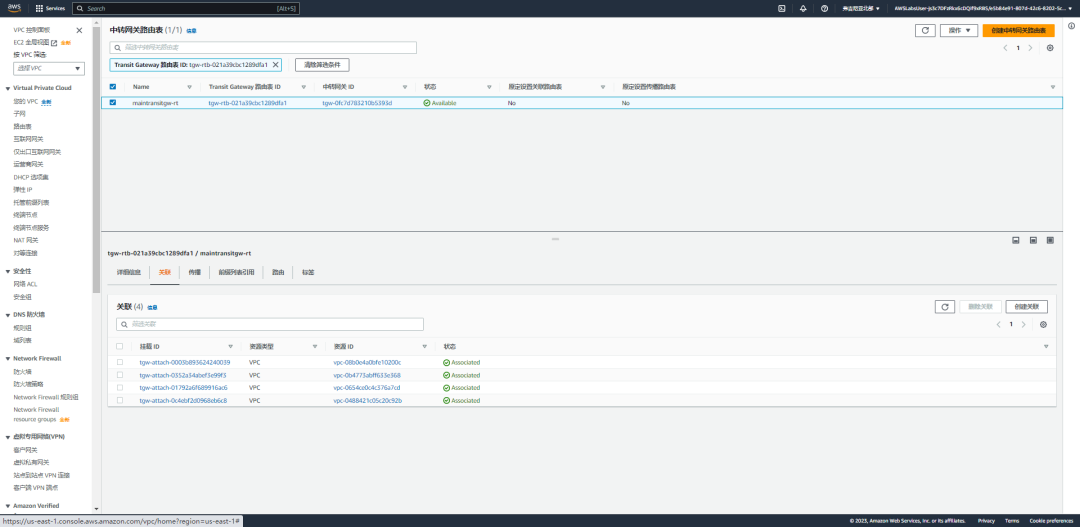1080x527 pixels.
Task: Toggle select-all checkbox in associations header
Action: click(120, 346)
